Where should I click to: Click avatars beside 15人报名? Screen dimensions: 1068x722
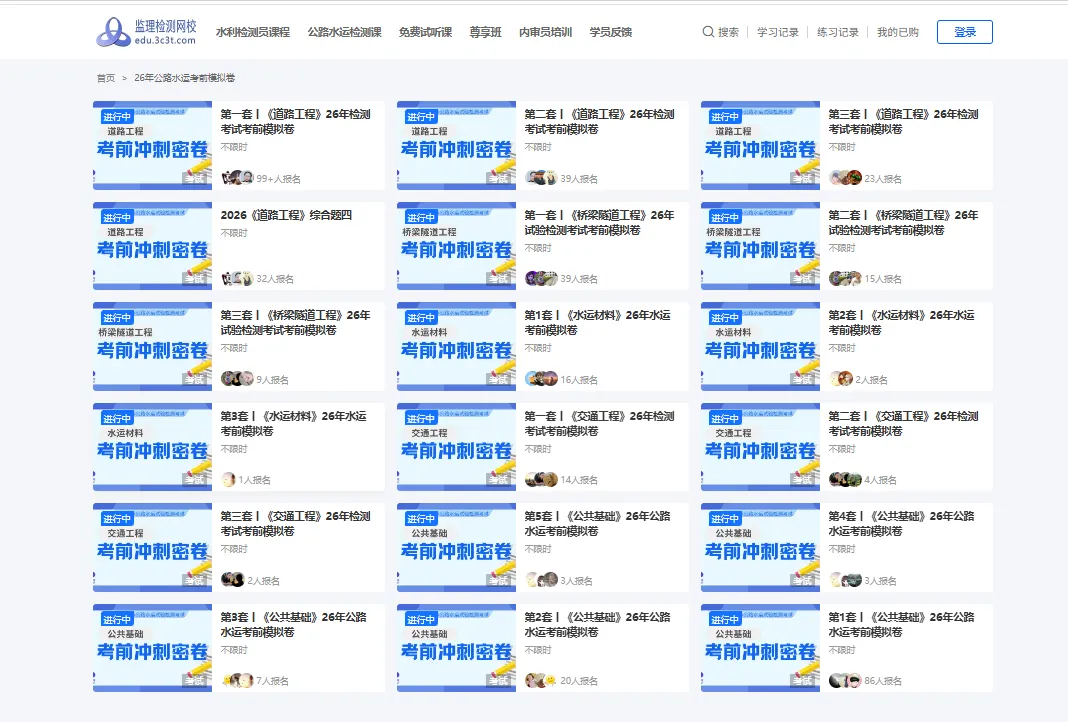(845, 279)
